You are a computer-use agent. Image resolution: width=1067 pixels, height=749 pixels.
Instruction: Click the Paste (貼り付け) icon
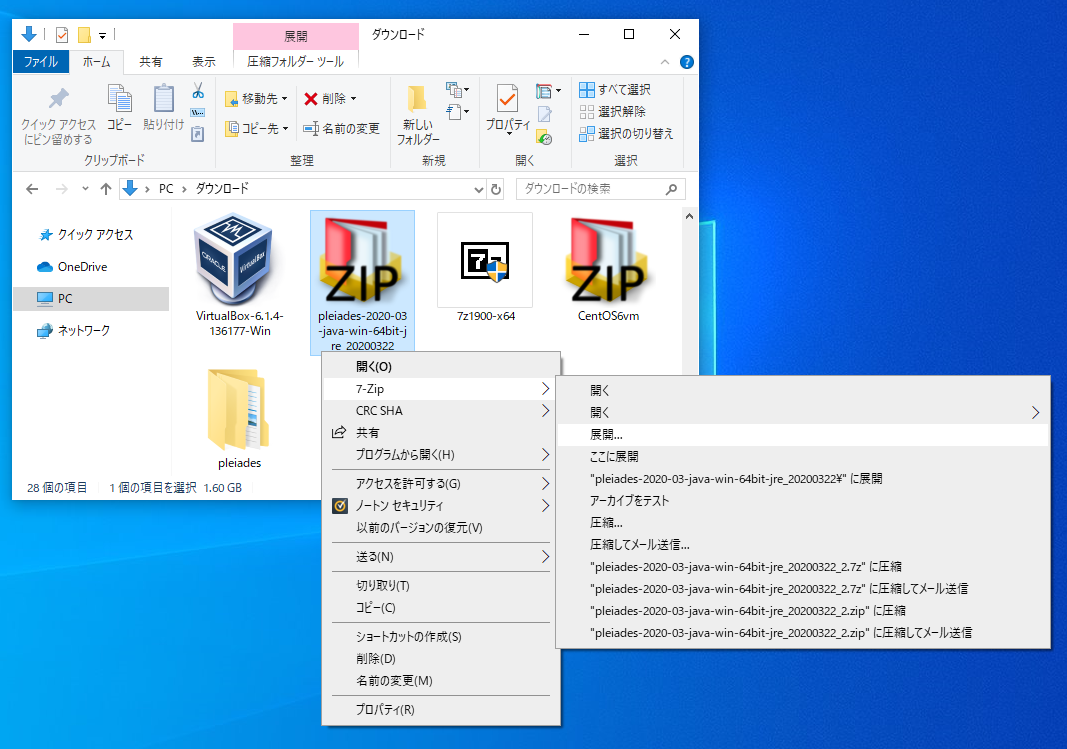(x=164, y=99)
